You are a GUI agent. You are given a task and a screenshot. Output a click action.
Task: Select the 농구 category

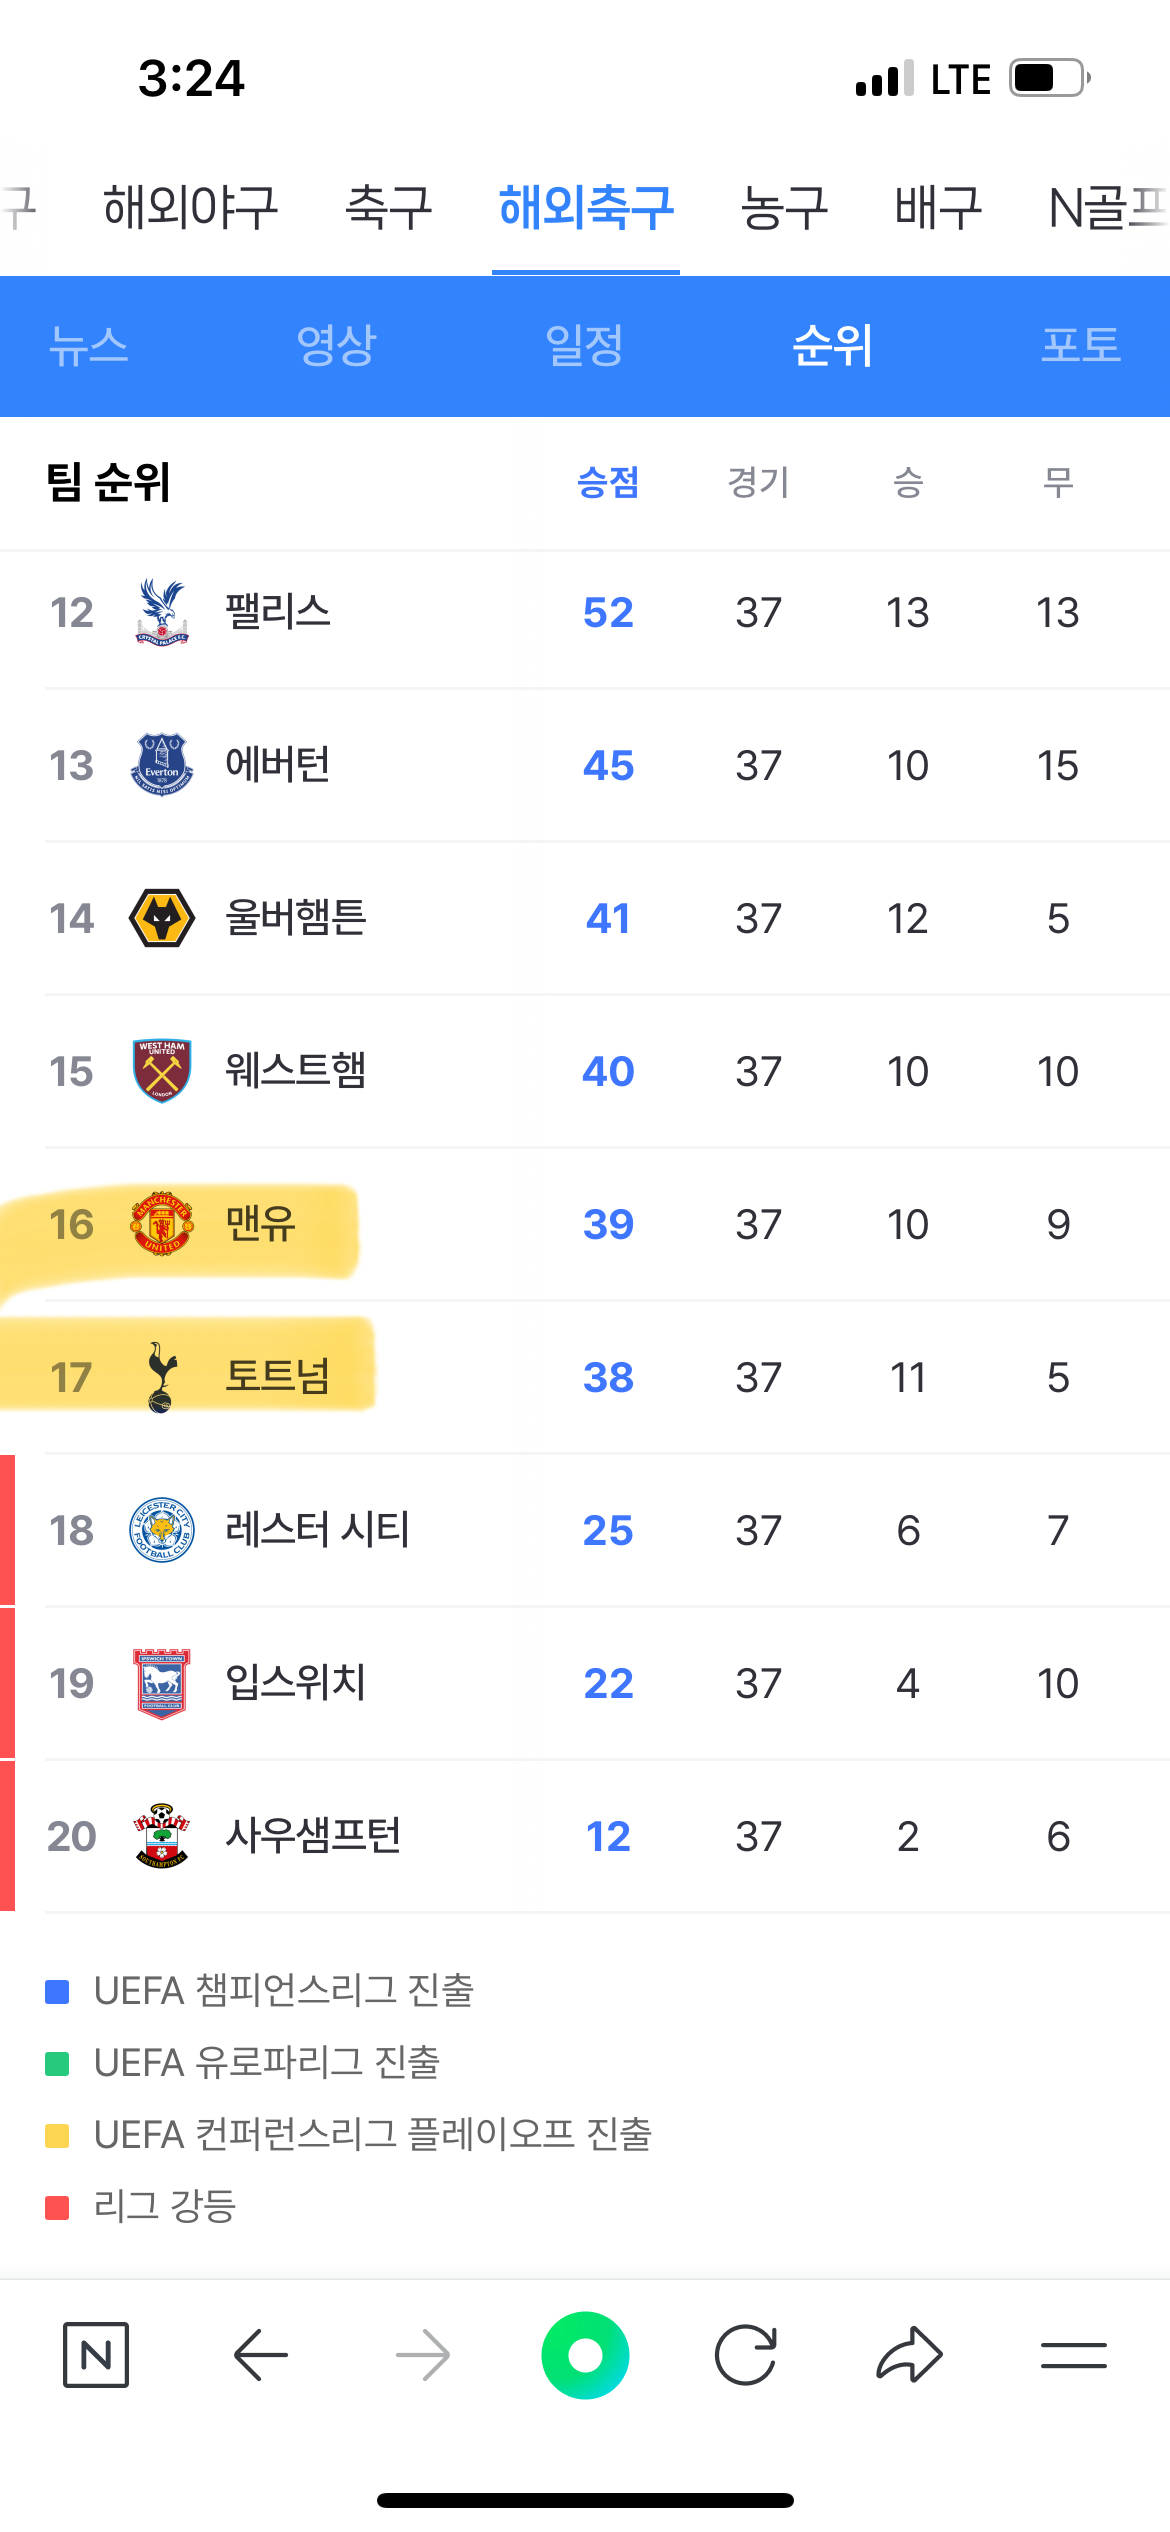(784, 207)
